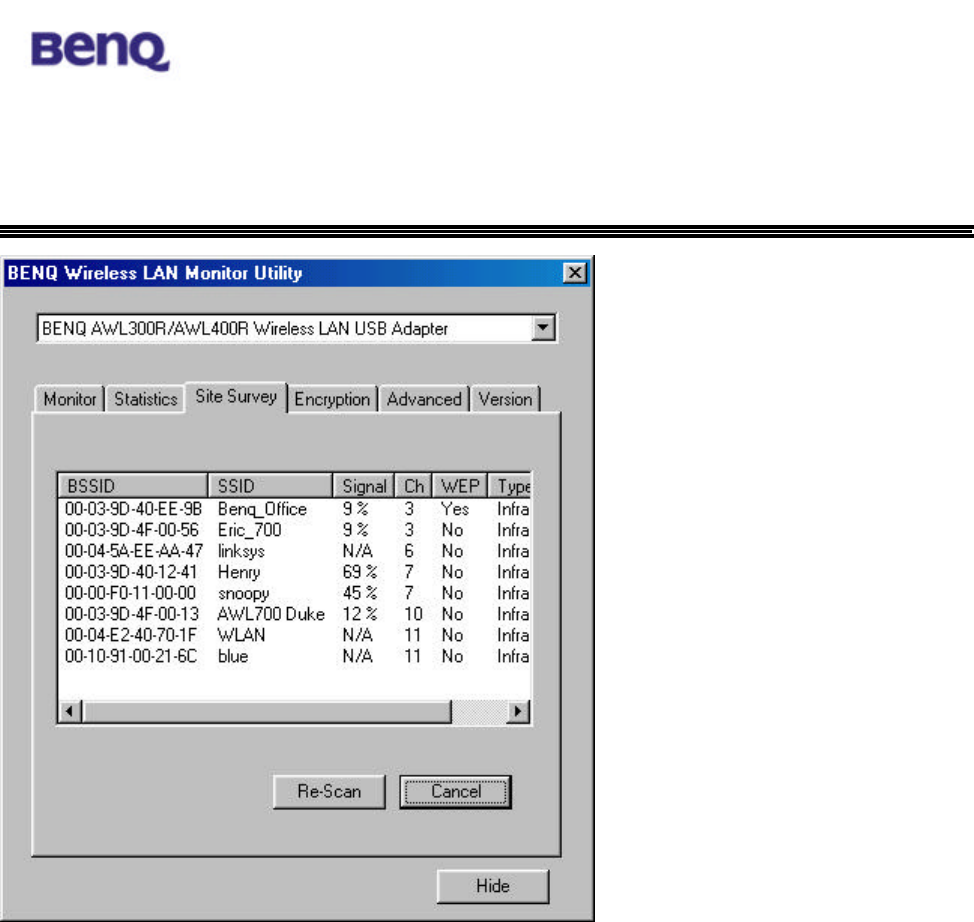Sort list by BSSID column header

[x=132, y=485]
